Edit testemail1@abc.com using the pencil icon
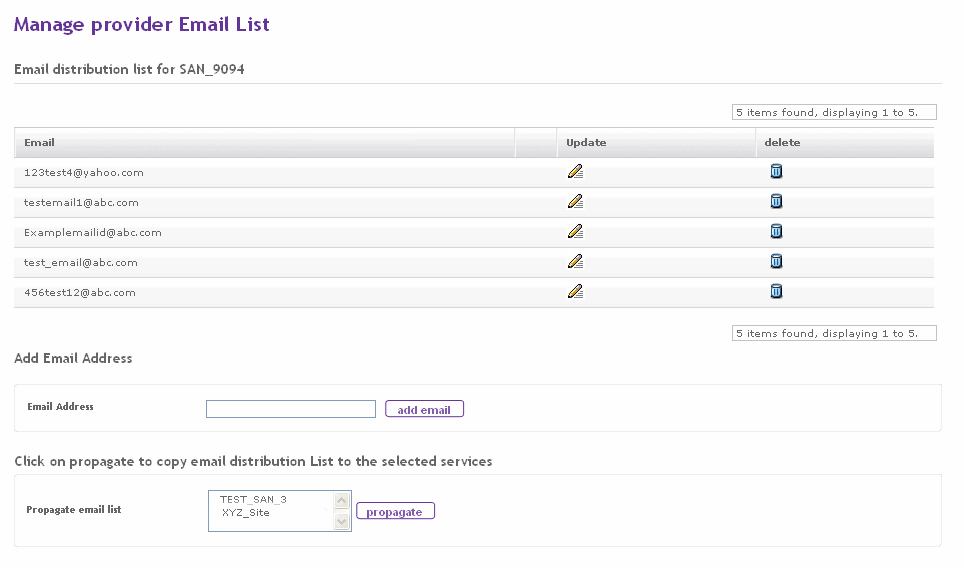 (x=575, y=202)
